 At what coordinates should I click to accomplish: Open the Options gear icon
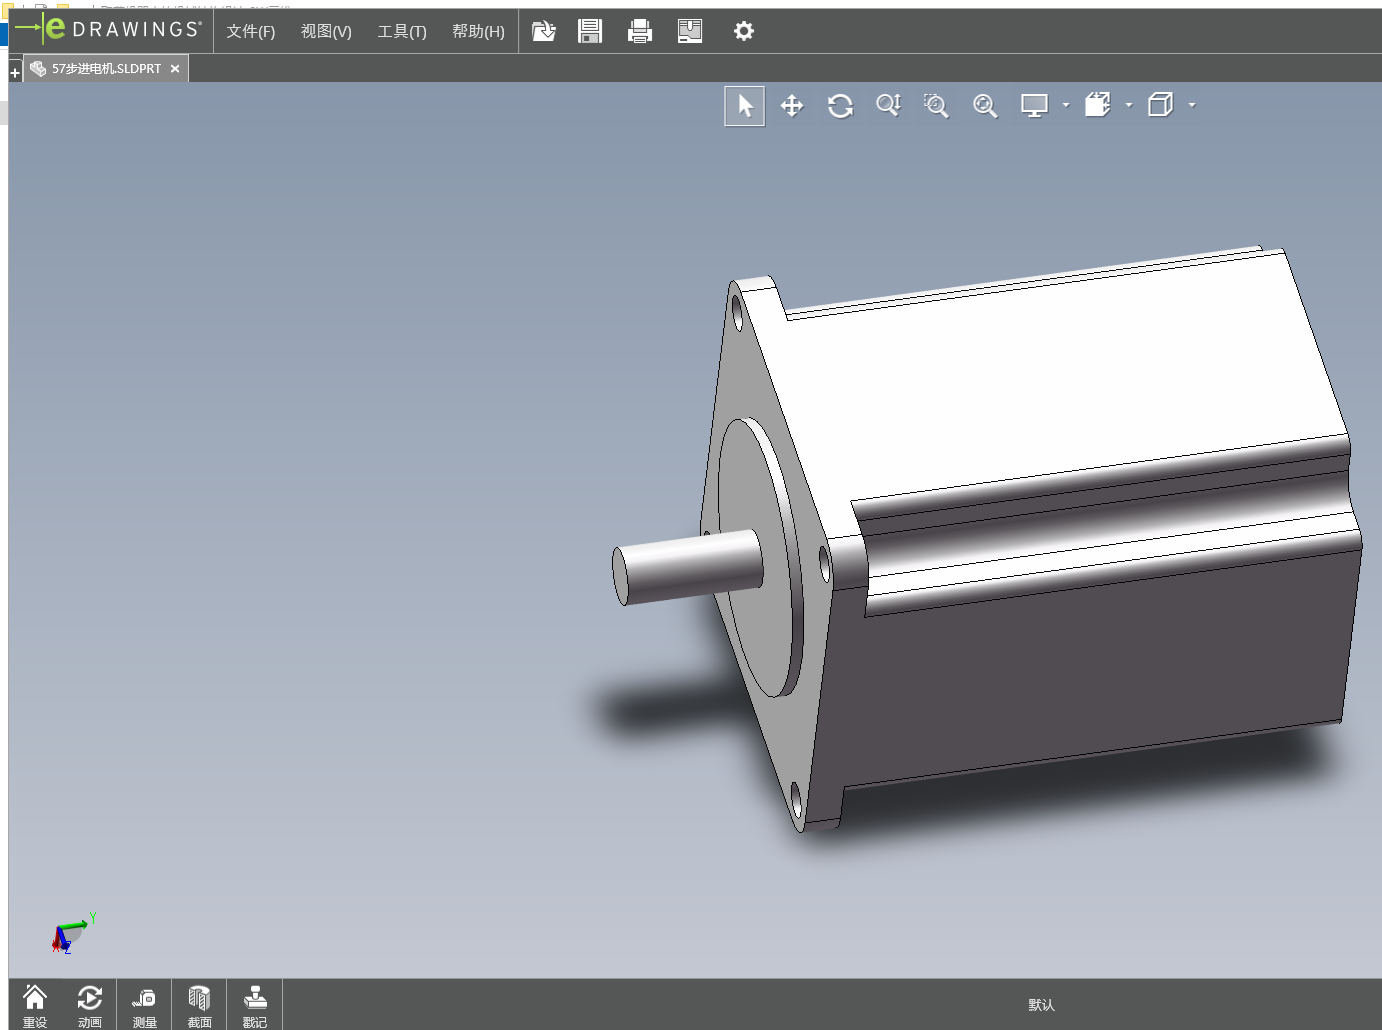click(743, 31)
